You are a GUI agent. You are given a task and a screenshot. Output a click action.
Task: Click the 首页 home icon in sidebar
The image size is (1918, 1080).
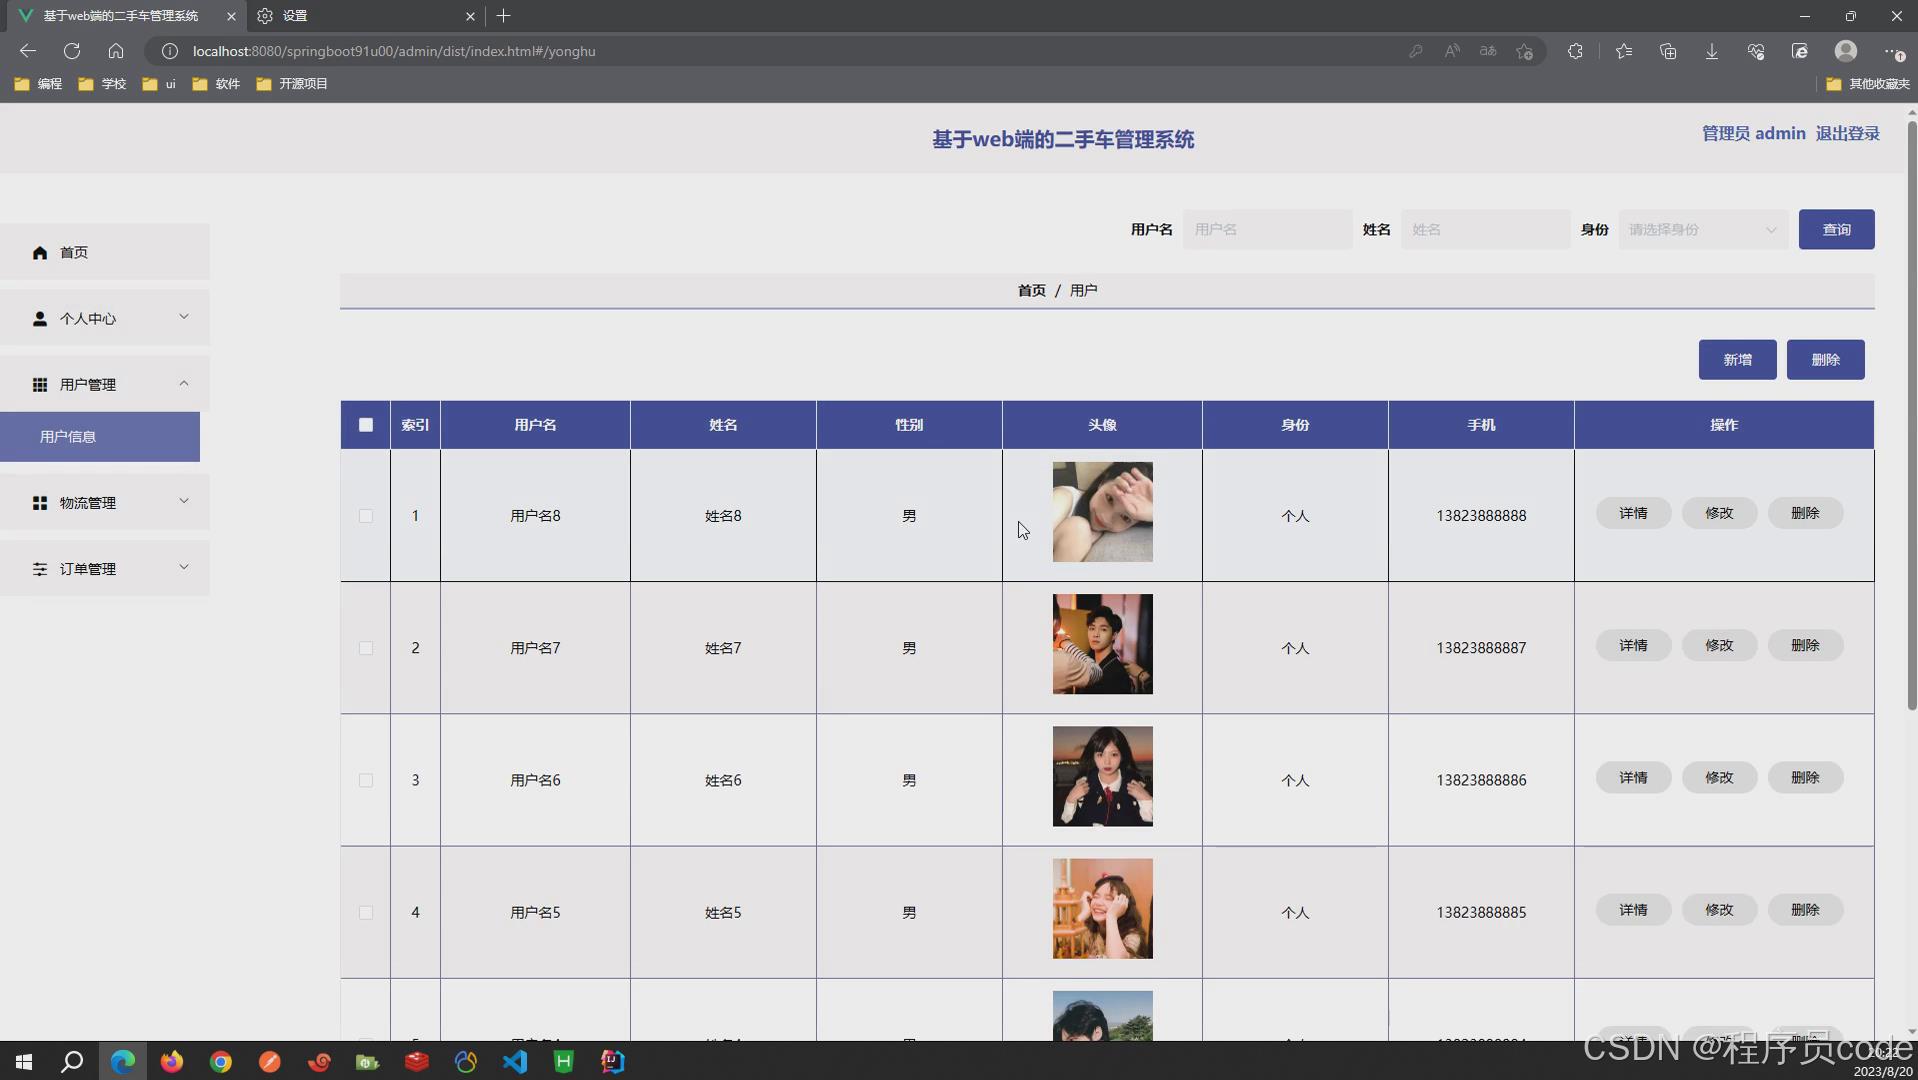[x=40, y=252]
